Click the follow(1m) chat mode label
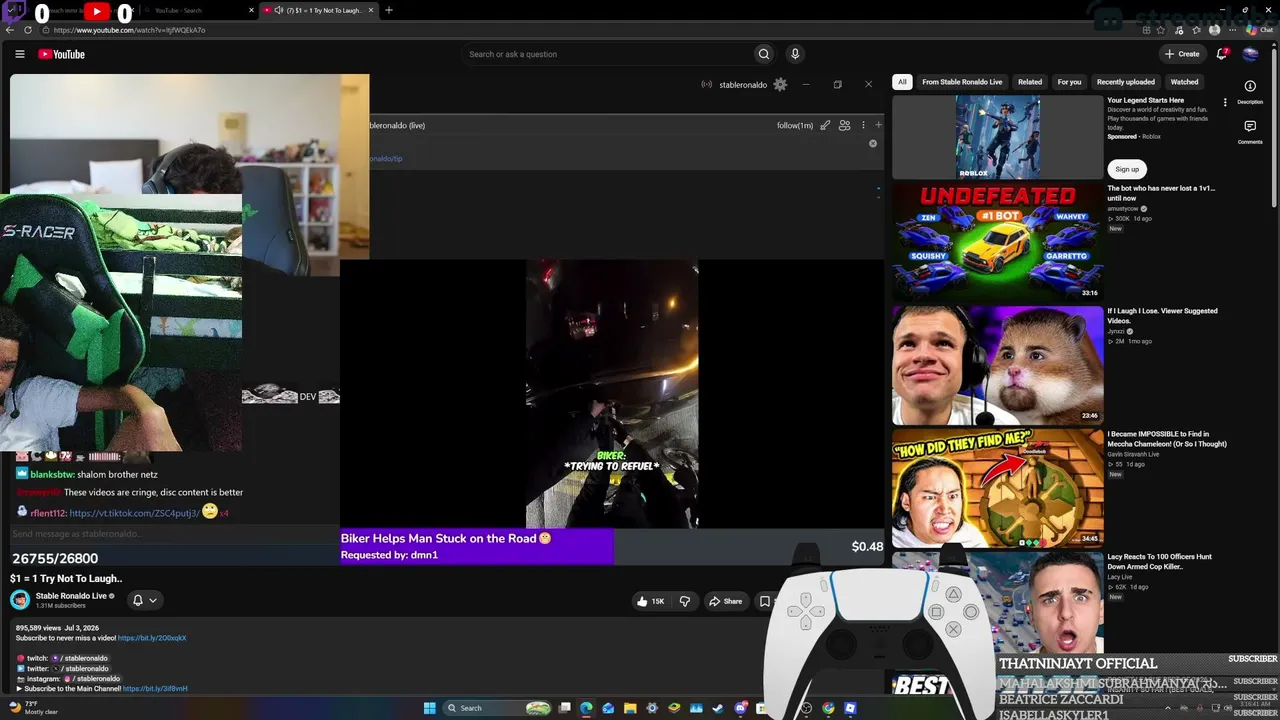The image size is (1280, 720). click(x=795, y=125)
